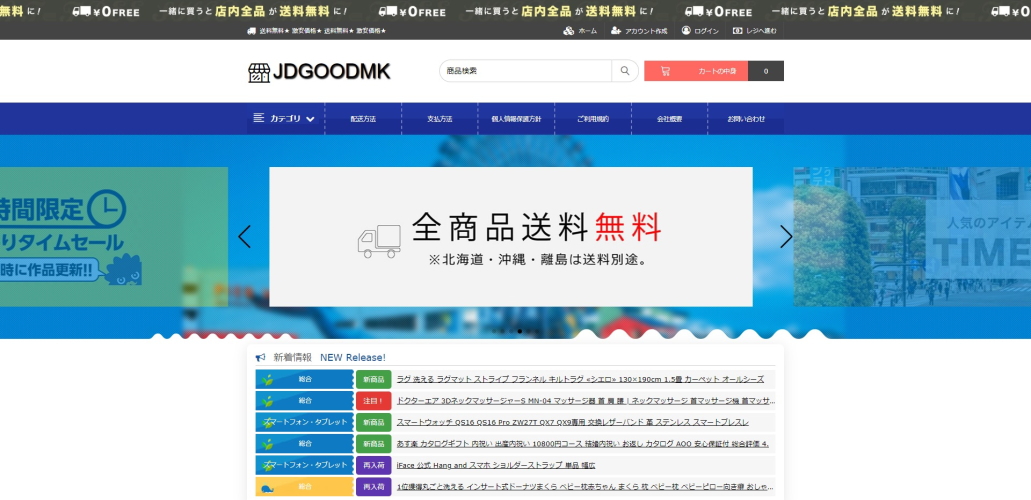1031x500 pixels.
Task: Click the 全商品送料無料 center banner
Action: coord(510,237)
